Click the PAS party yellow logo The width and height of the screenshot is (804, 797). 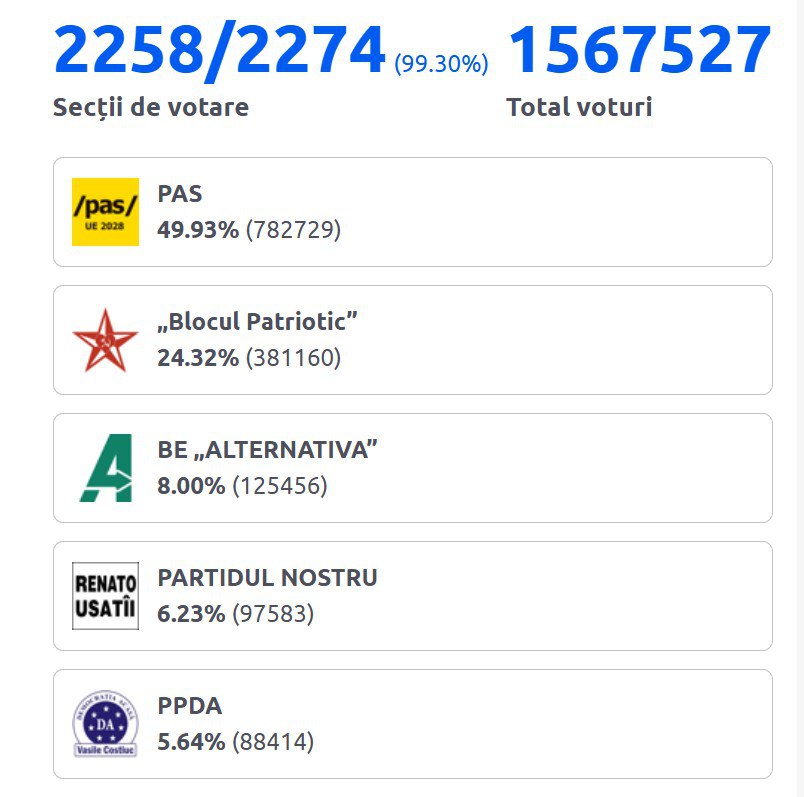coord(105,212)
